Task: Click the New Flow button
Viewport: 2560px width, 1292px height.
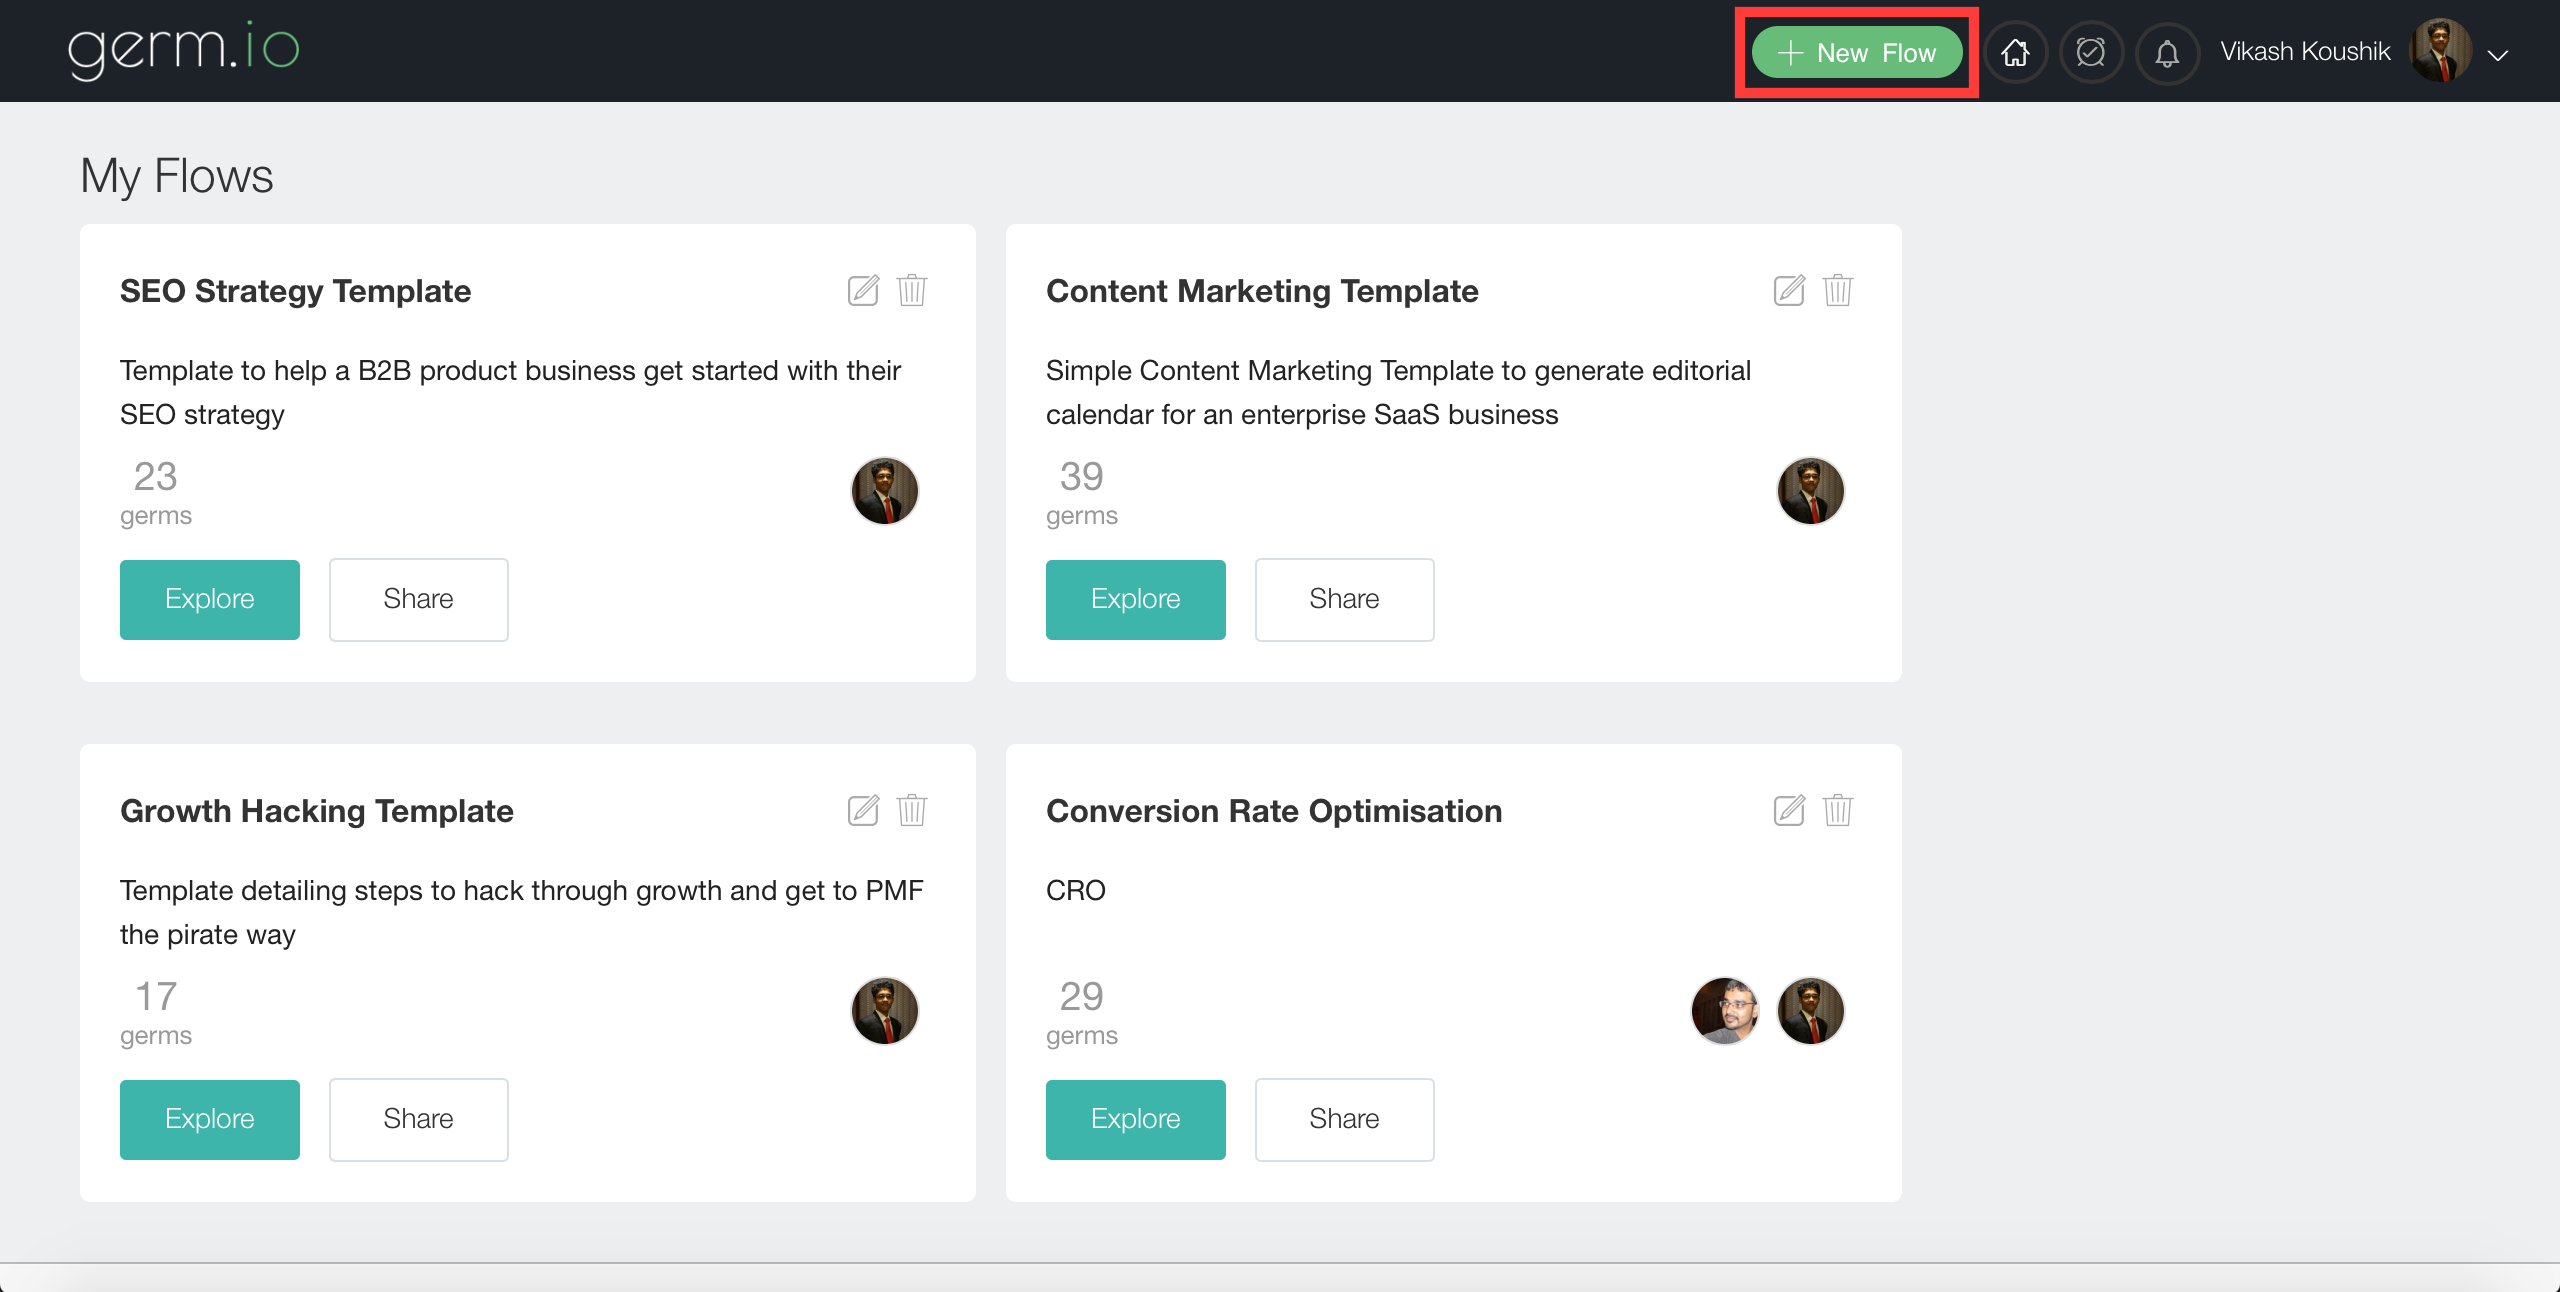Action: point(1857,53)
